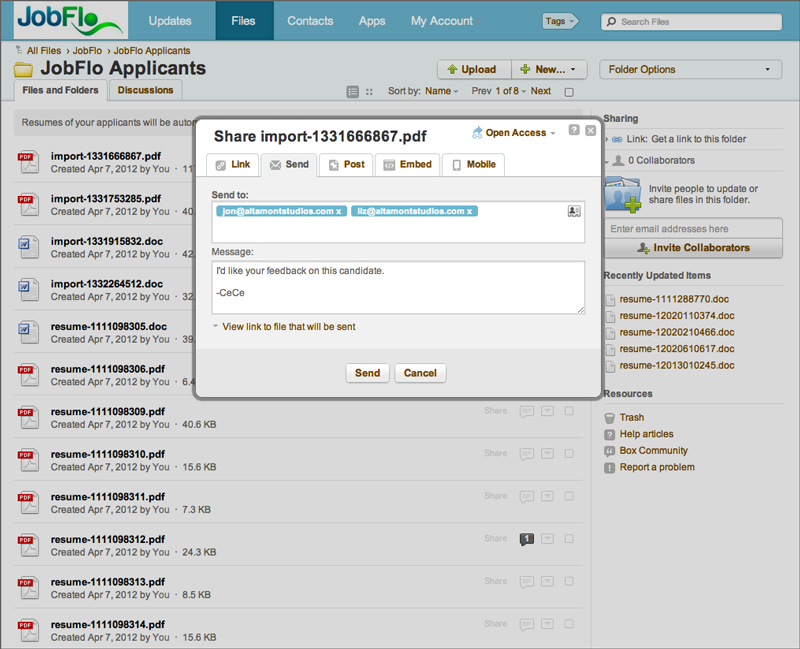
Task: Check the box for resume-1111098313.pdf
Action: 569,582
